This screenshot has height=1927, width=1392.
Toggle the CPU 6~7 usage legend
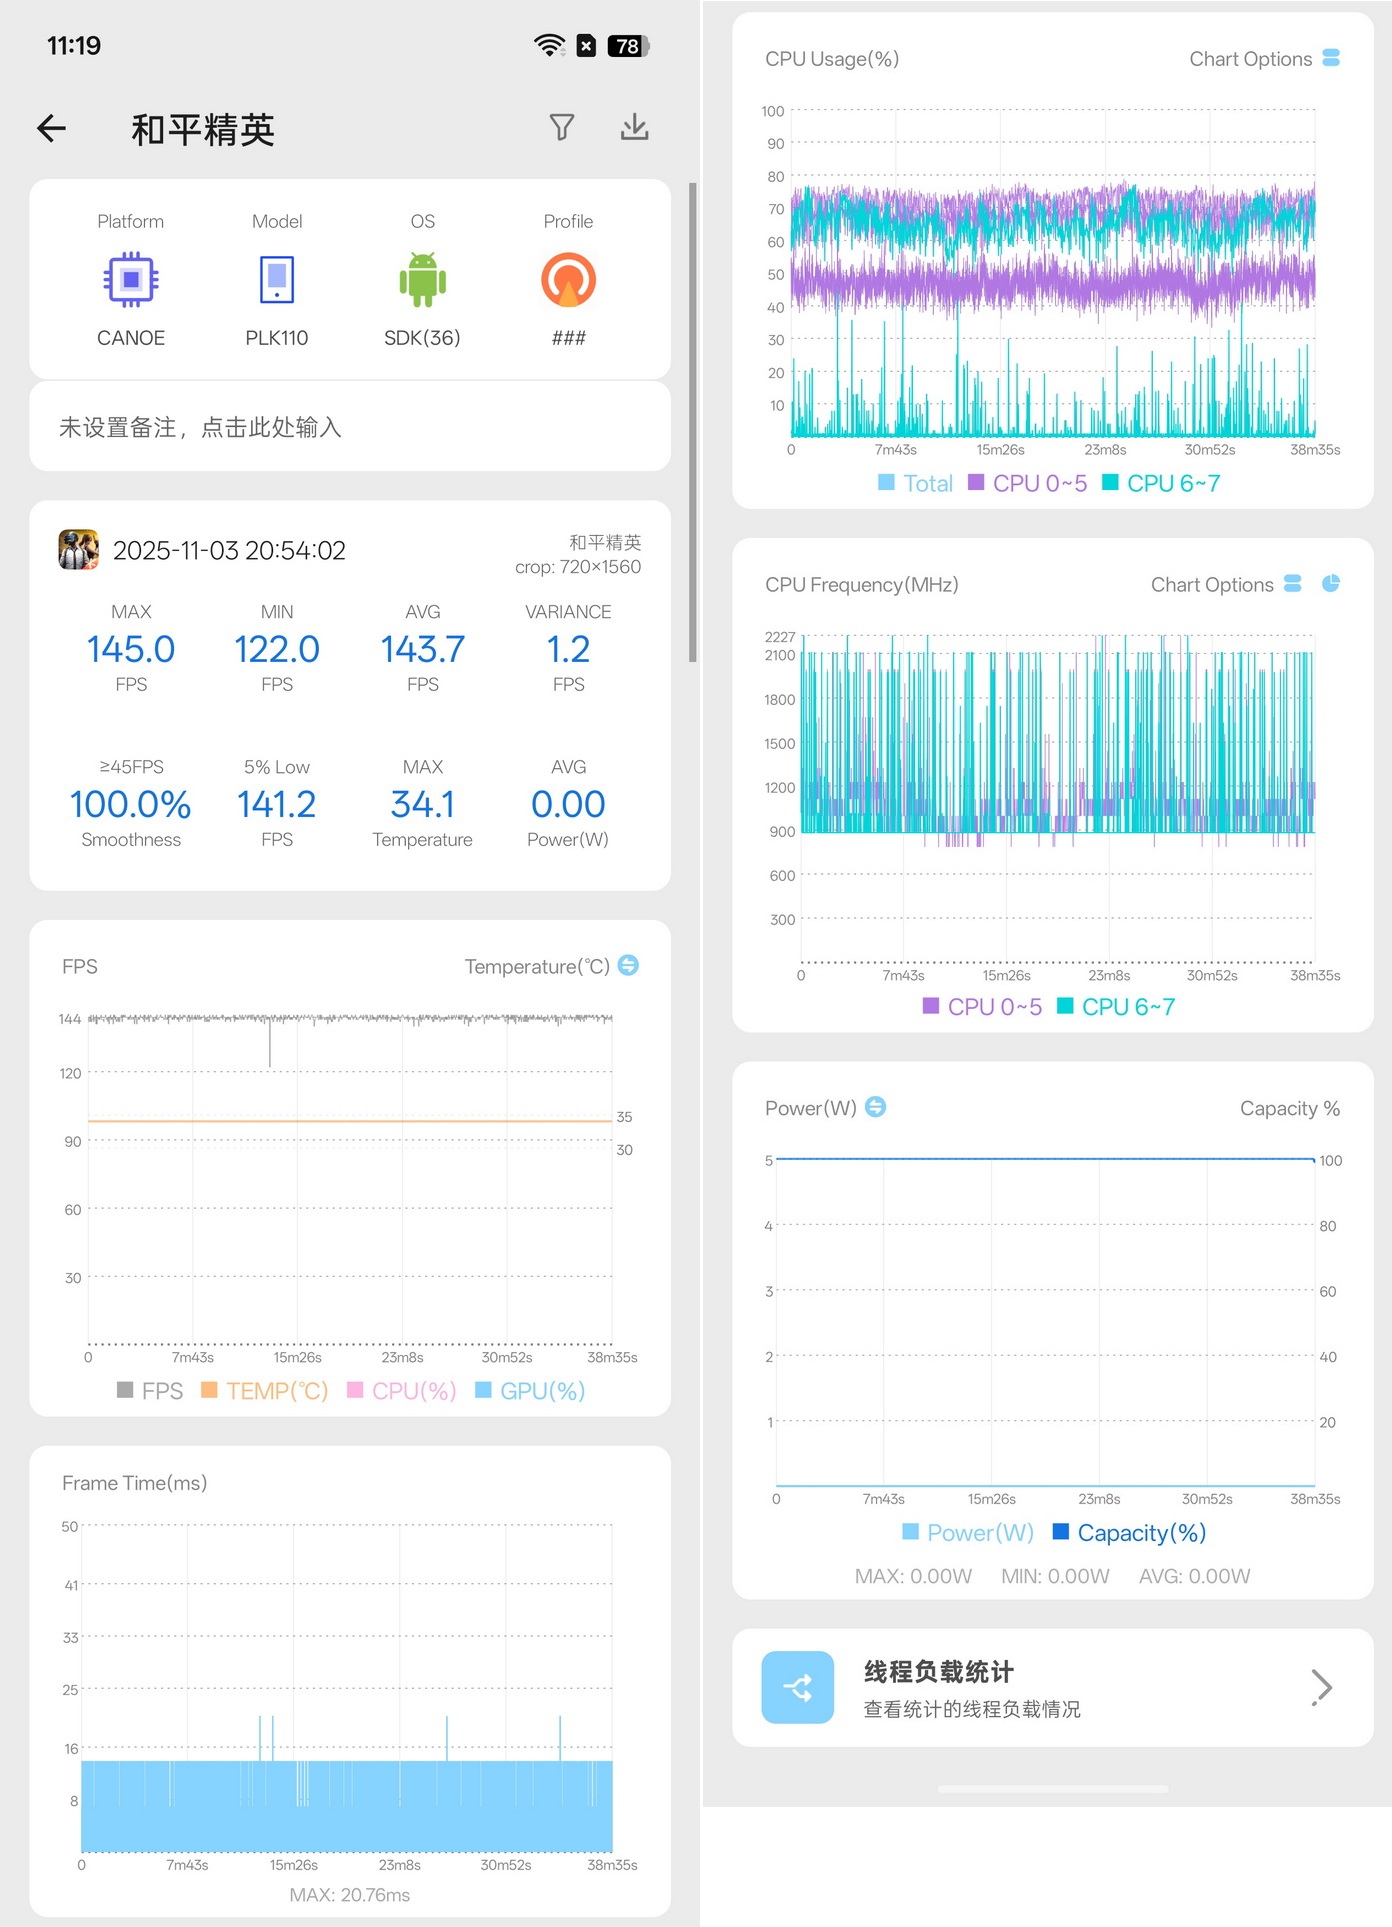1161,484
